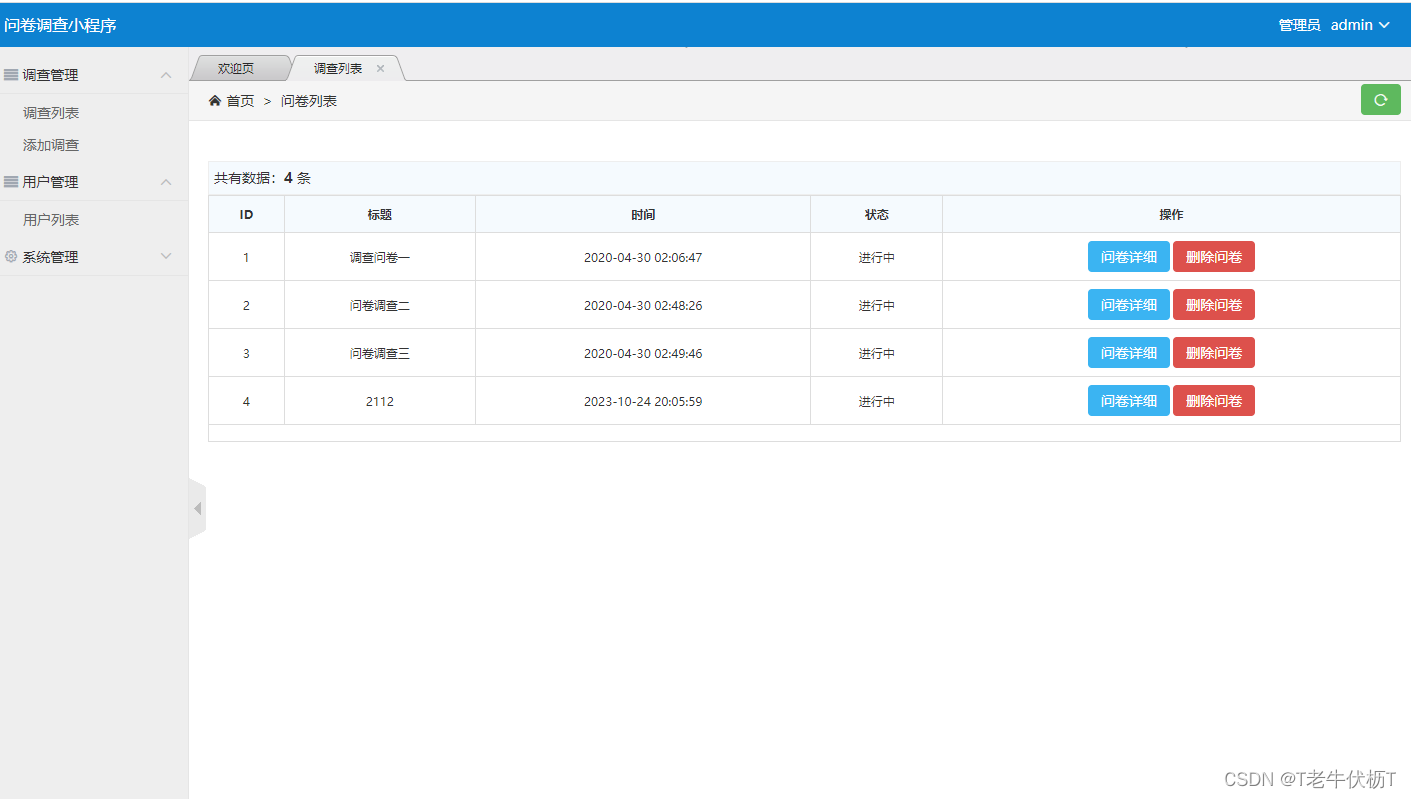1411x799 pixels.
Task: Click 删除问卷 for row 2112
Action: (1214, 401)
